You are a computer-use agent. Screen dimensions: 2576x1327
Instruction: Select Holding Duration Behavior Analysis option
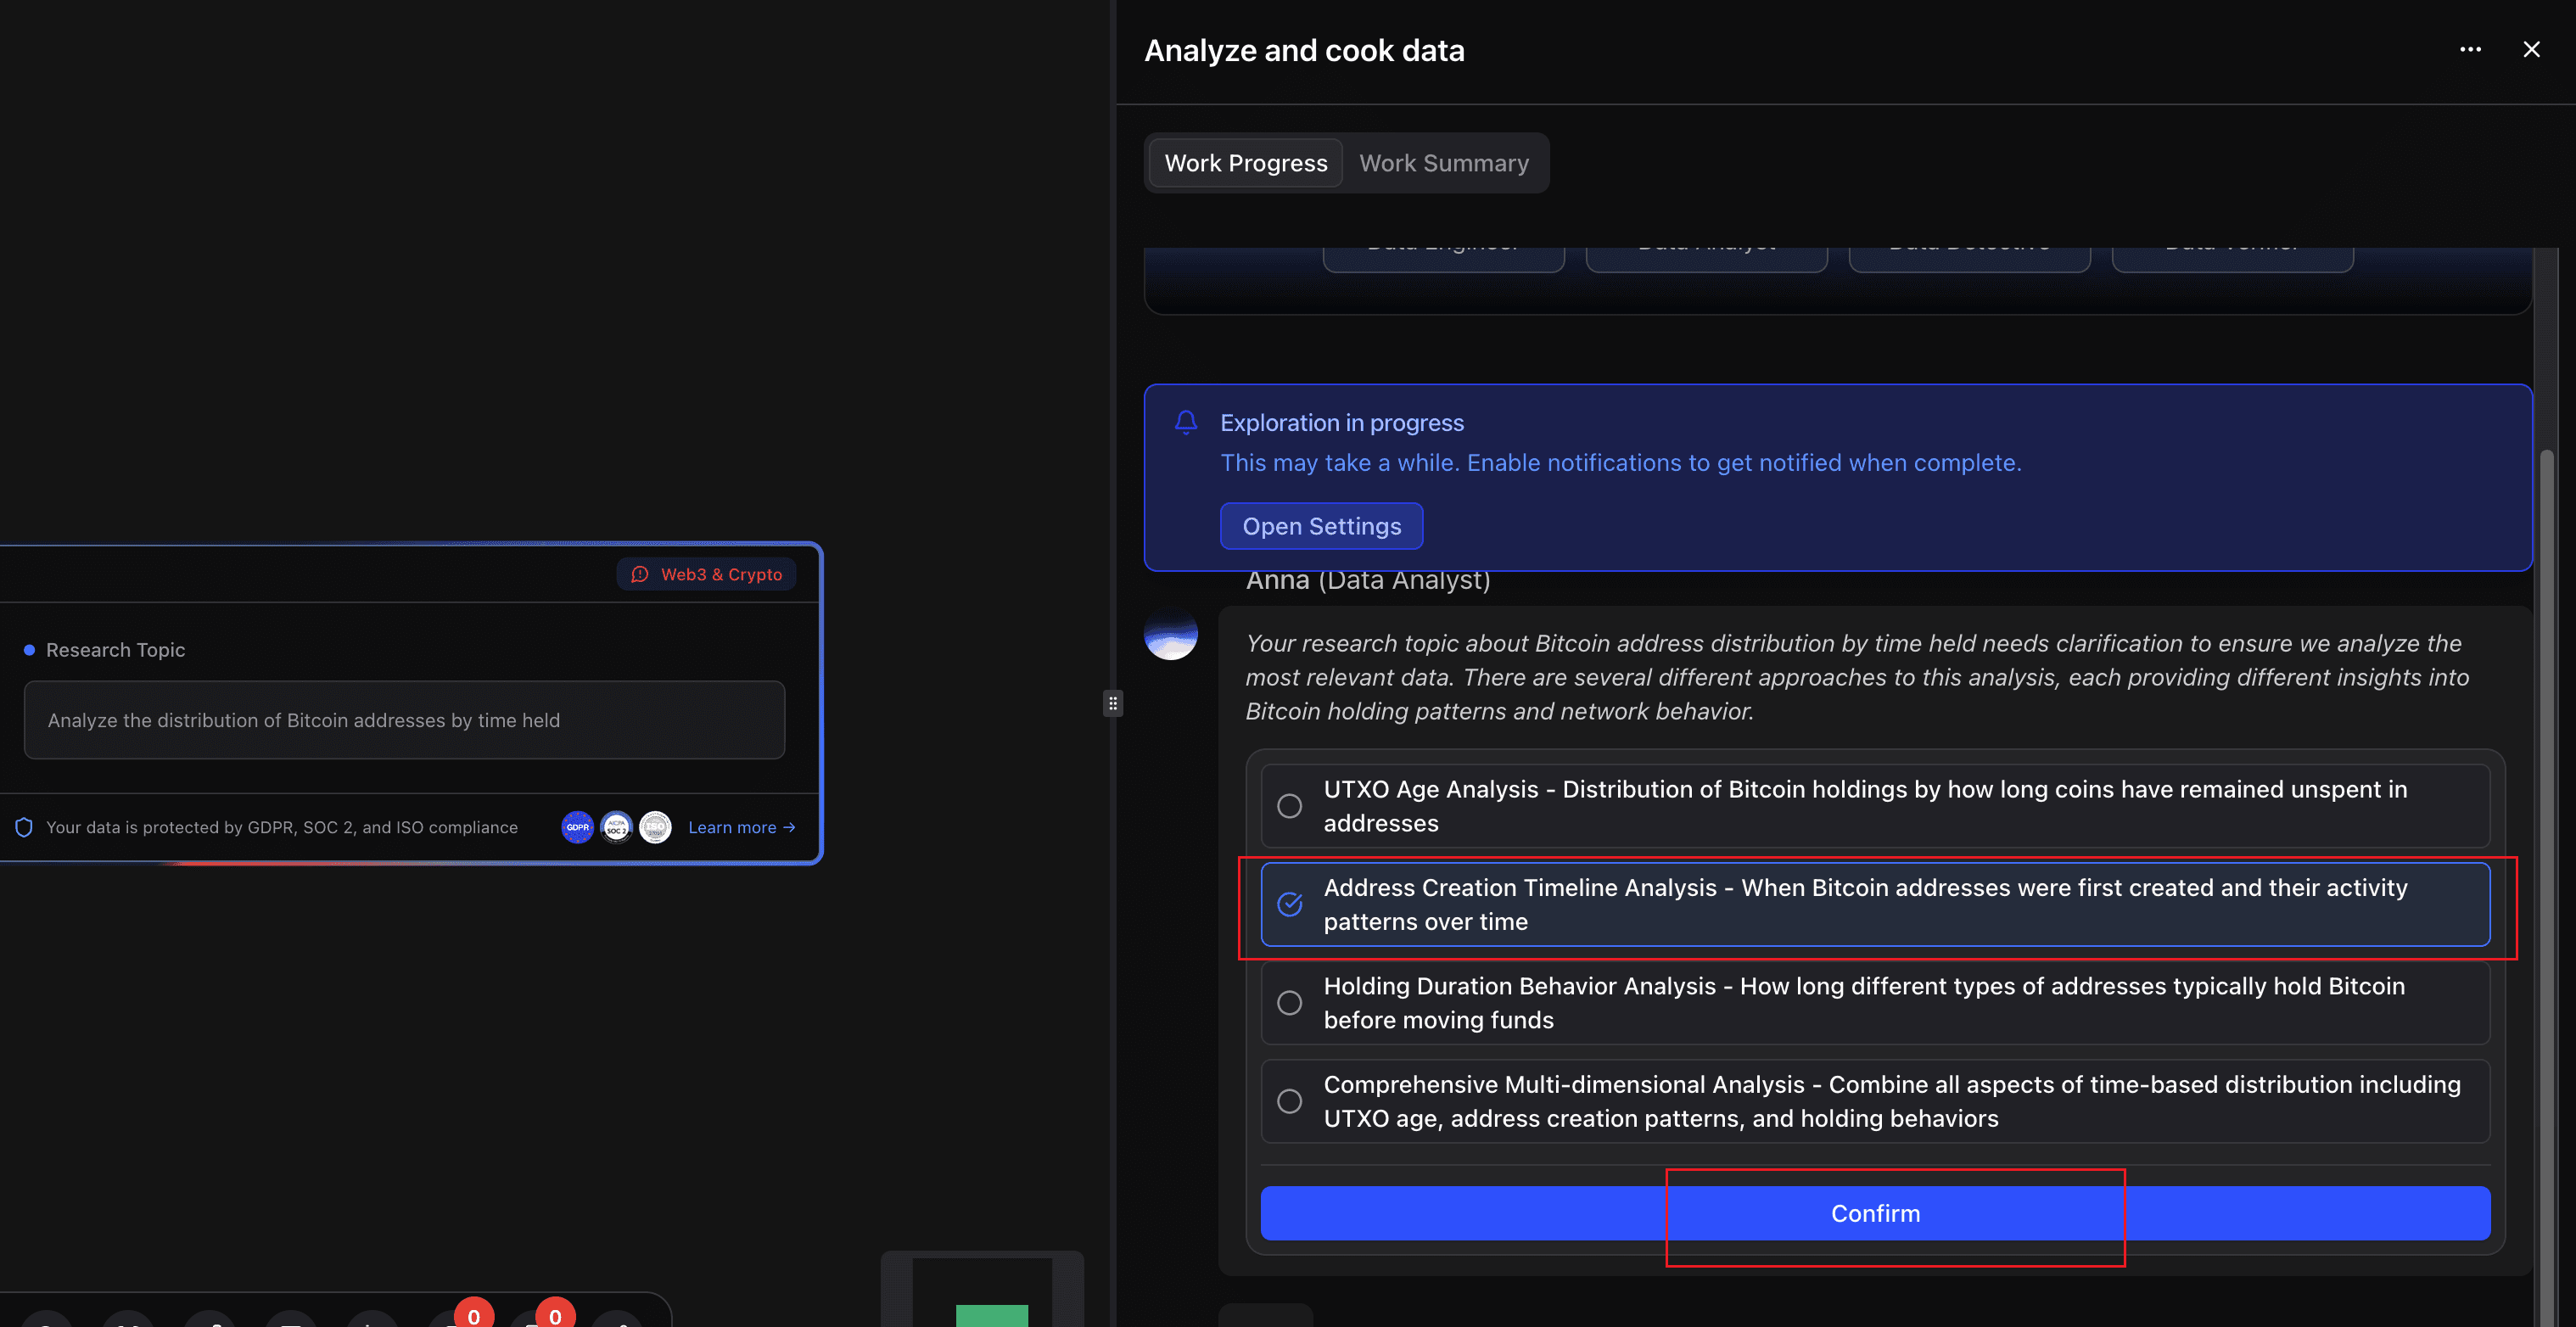(x=1290, y=1002)
